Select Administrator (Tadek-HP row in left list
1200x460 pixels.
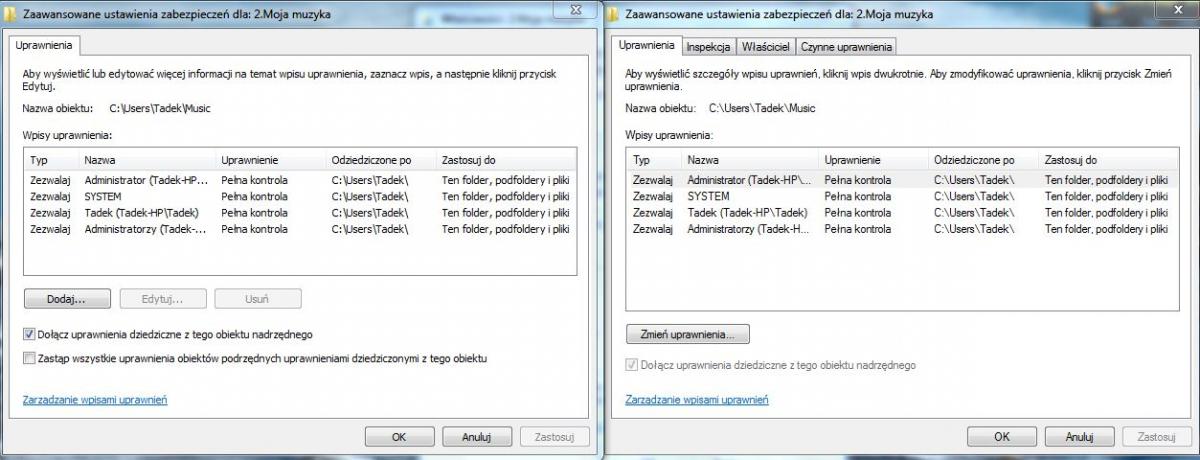pos(299,181)
